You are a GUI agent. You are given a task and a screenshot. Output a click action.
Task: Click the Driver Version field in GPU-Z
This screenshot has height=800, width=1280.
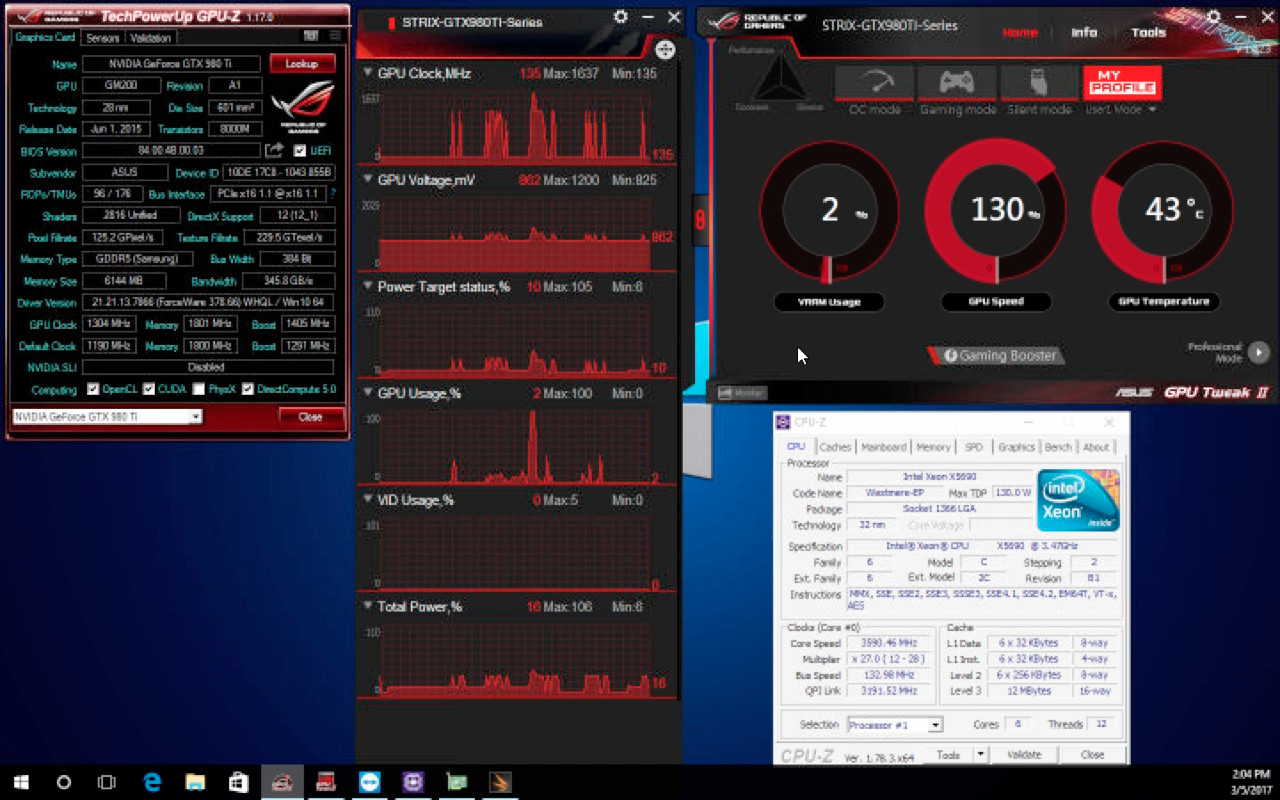click(x=208, y=302)
